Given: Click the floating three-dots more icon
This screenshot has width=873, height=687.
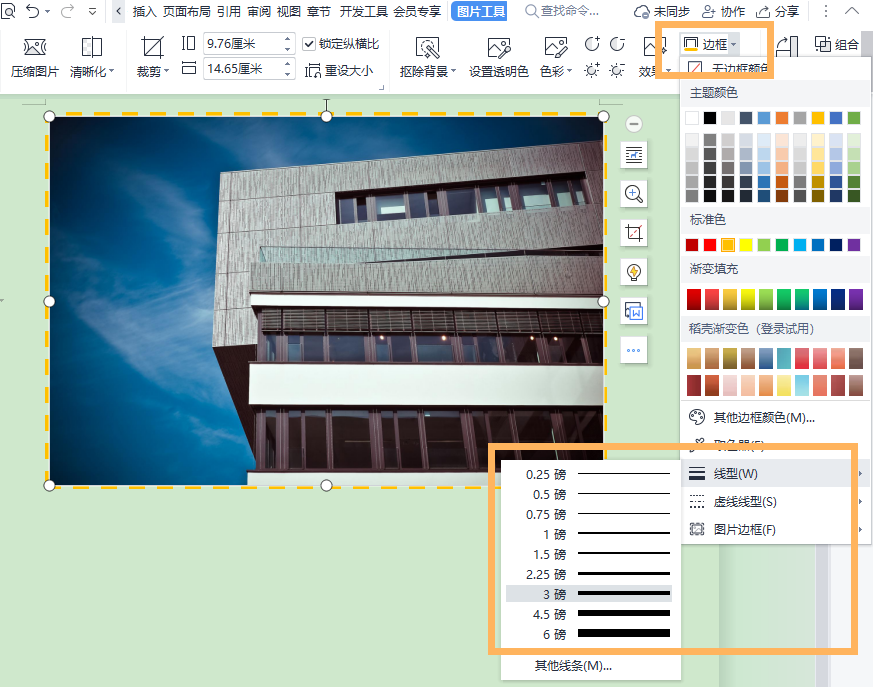Looking at the screenshot, I should [634, 350].
